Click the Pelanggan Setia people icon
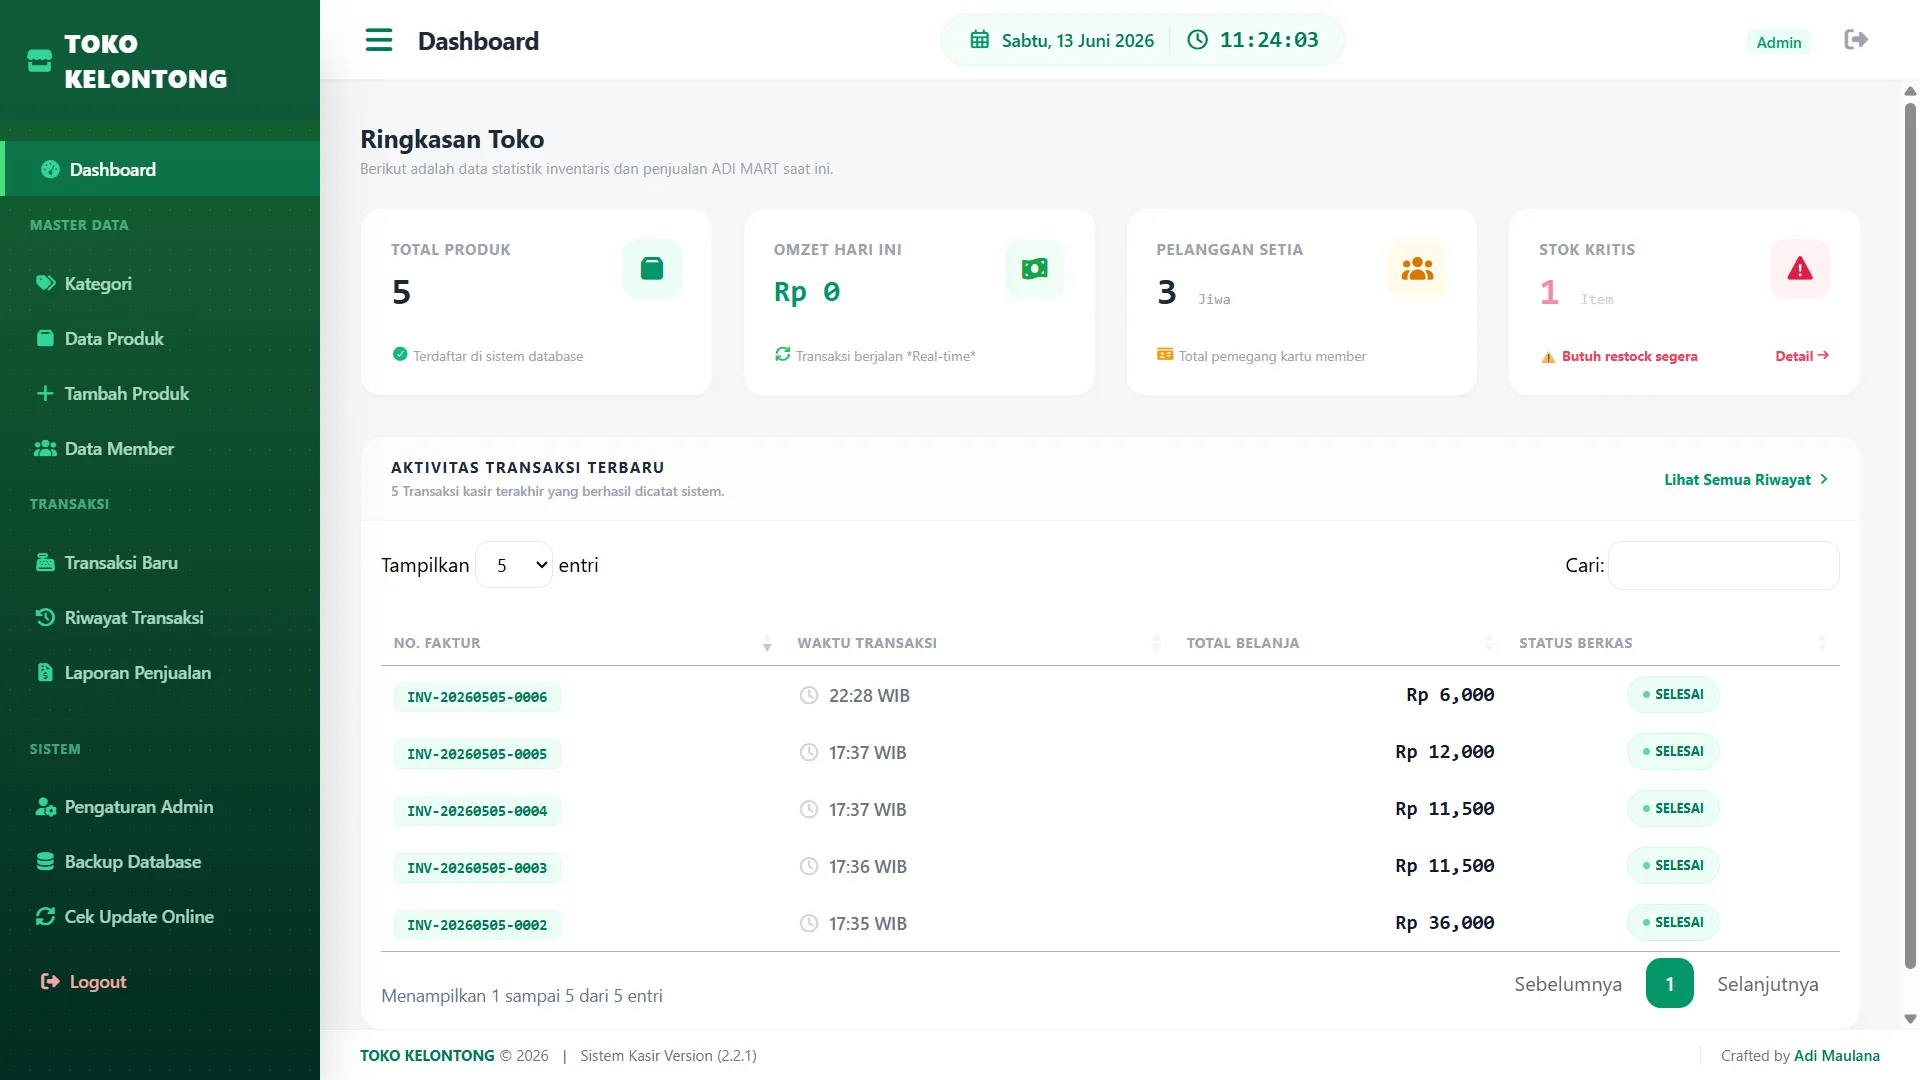 click(1417, 269)
